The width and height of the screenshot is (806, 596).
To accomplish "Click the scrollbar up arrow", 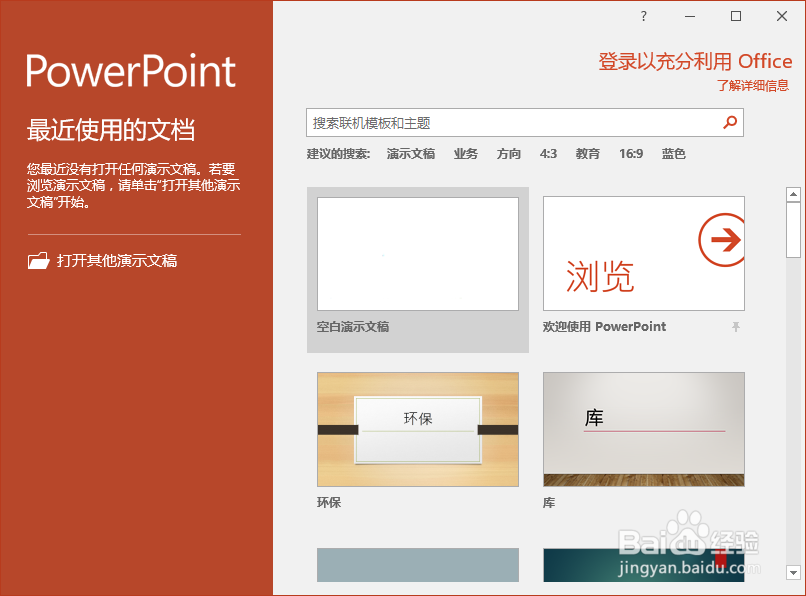I will [793, 194].
